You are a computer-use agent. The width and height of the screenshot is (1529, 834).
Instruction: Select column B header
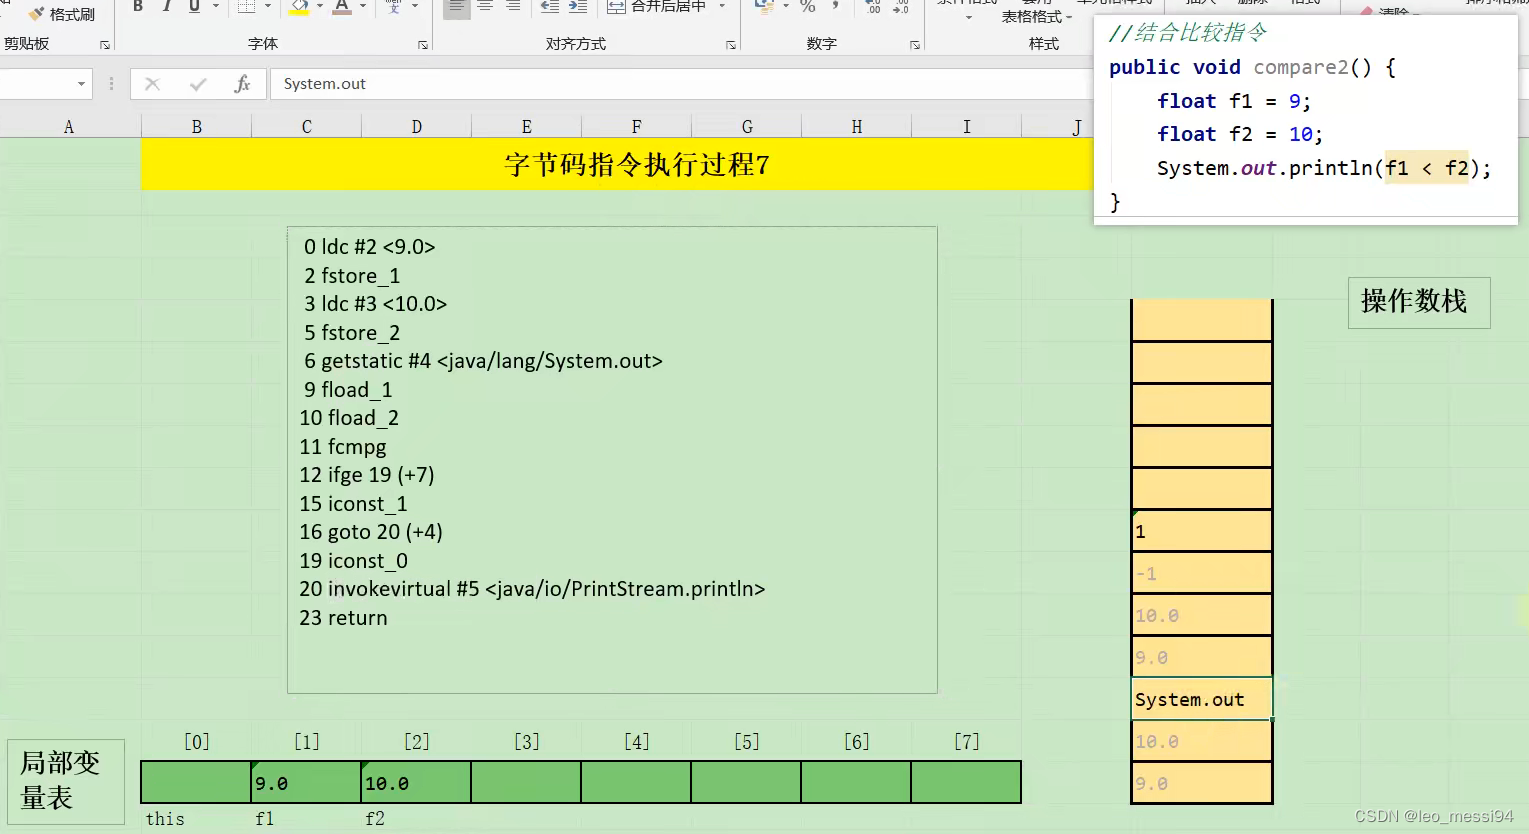click(197, 127)
